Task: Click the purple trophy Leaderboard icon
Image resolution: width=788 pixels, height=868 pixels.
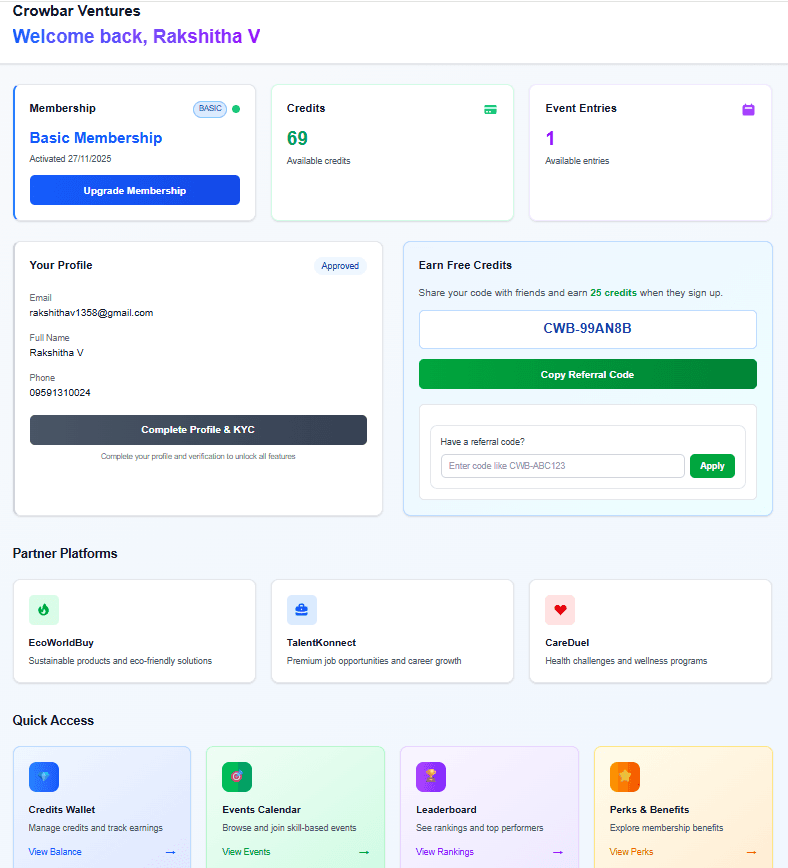Action: pyautogui.click(x=431, y=776)
